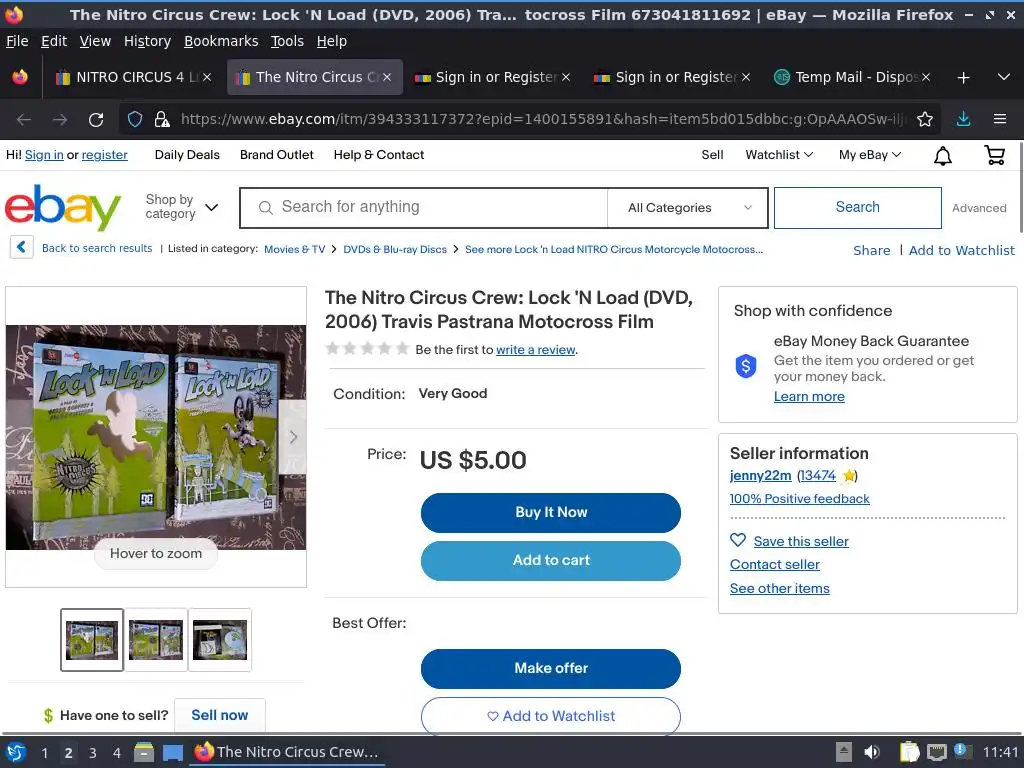Click the Sign in link

pyautogui.click(x=44, y=155)
